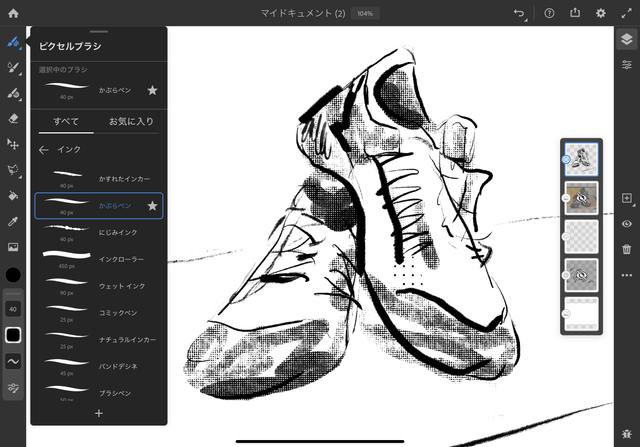
Task: Select the hidden photo reference layer
Action: (x=581, y=198)
